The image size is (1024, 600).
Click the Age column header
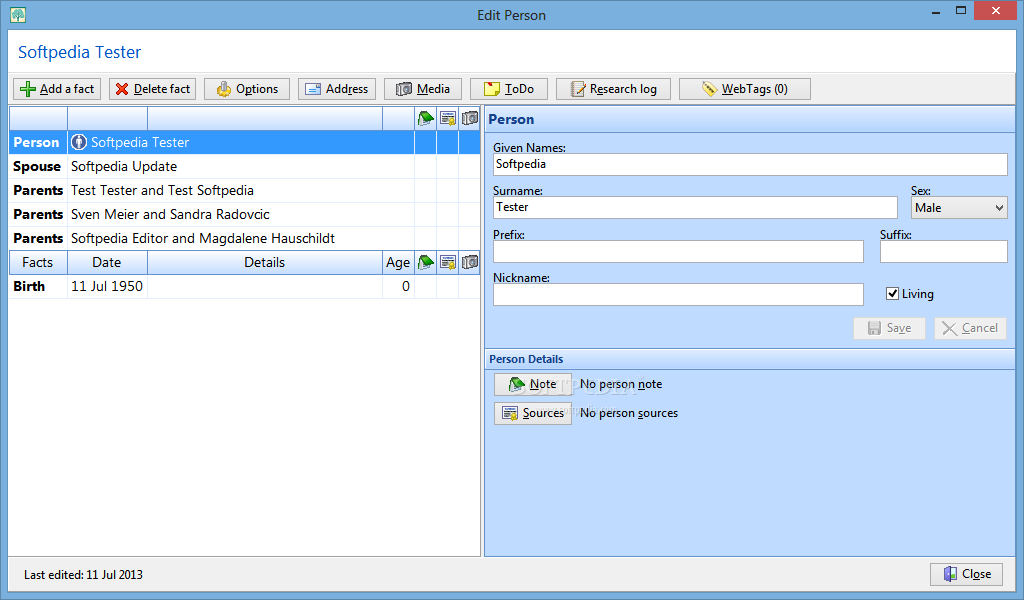(x=398, y=262)
